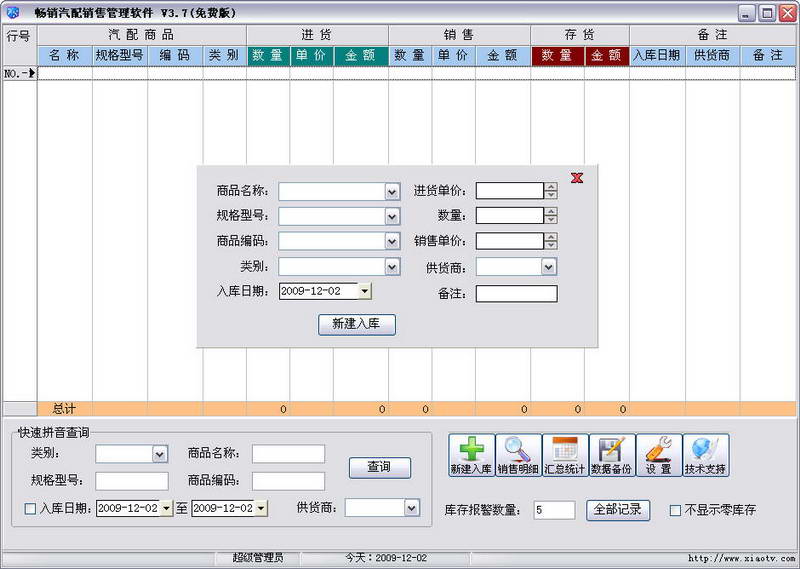Click the blue 销售 数量 column header
The height and width of the screenshot is (569, 800).
point(410,56)
